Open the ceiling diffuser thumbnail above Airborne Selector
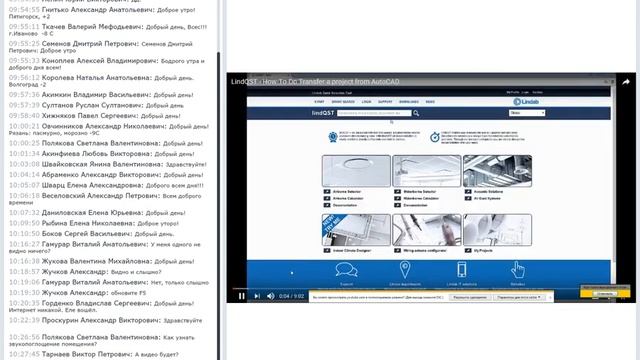This screenshot has height=360, width=640. 356,171
